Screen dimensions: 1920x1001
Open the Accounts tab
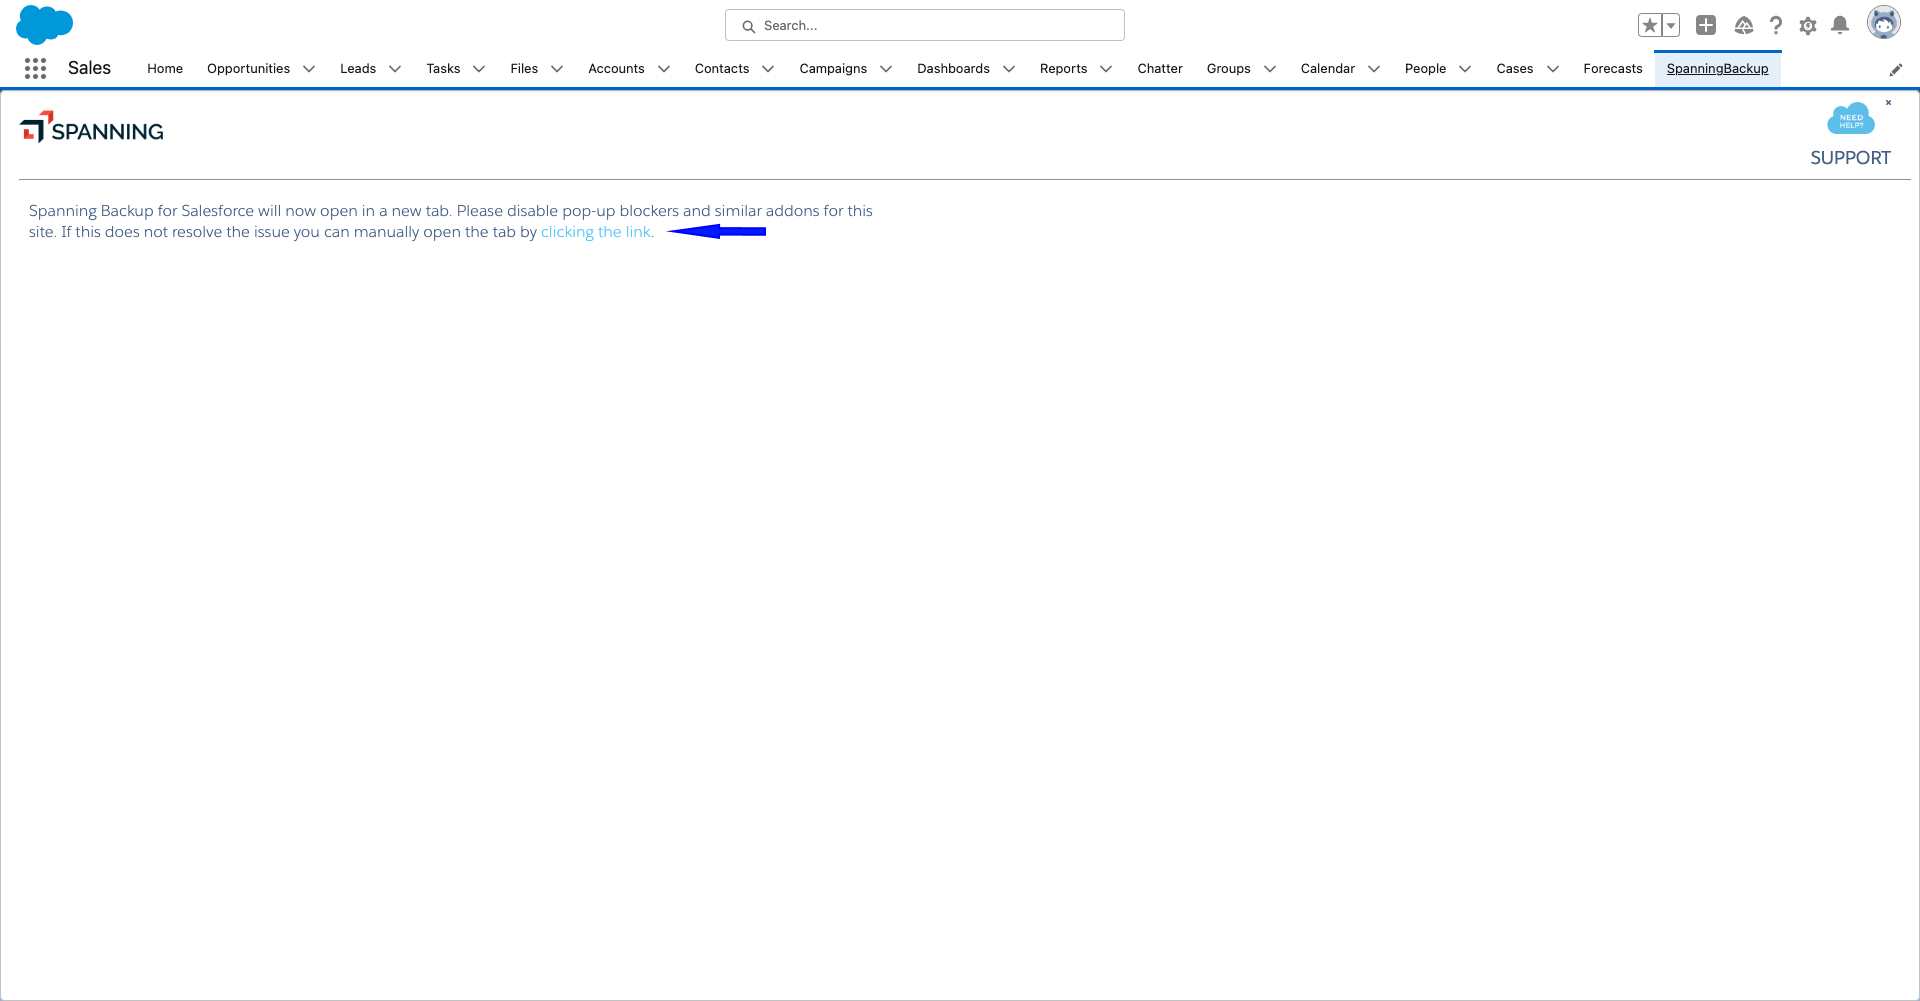click(x=616, y=69)
